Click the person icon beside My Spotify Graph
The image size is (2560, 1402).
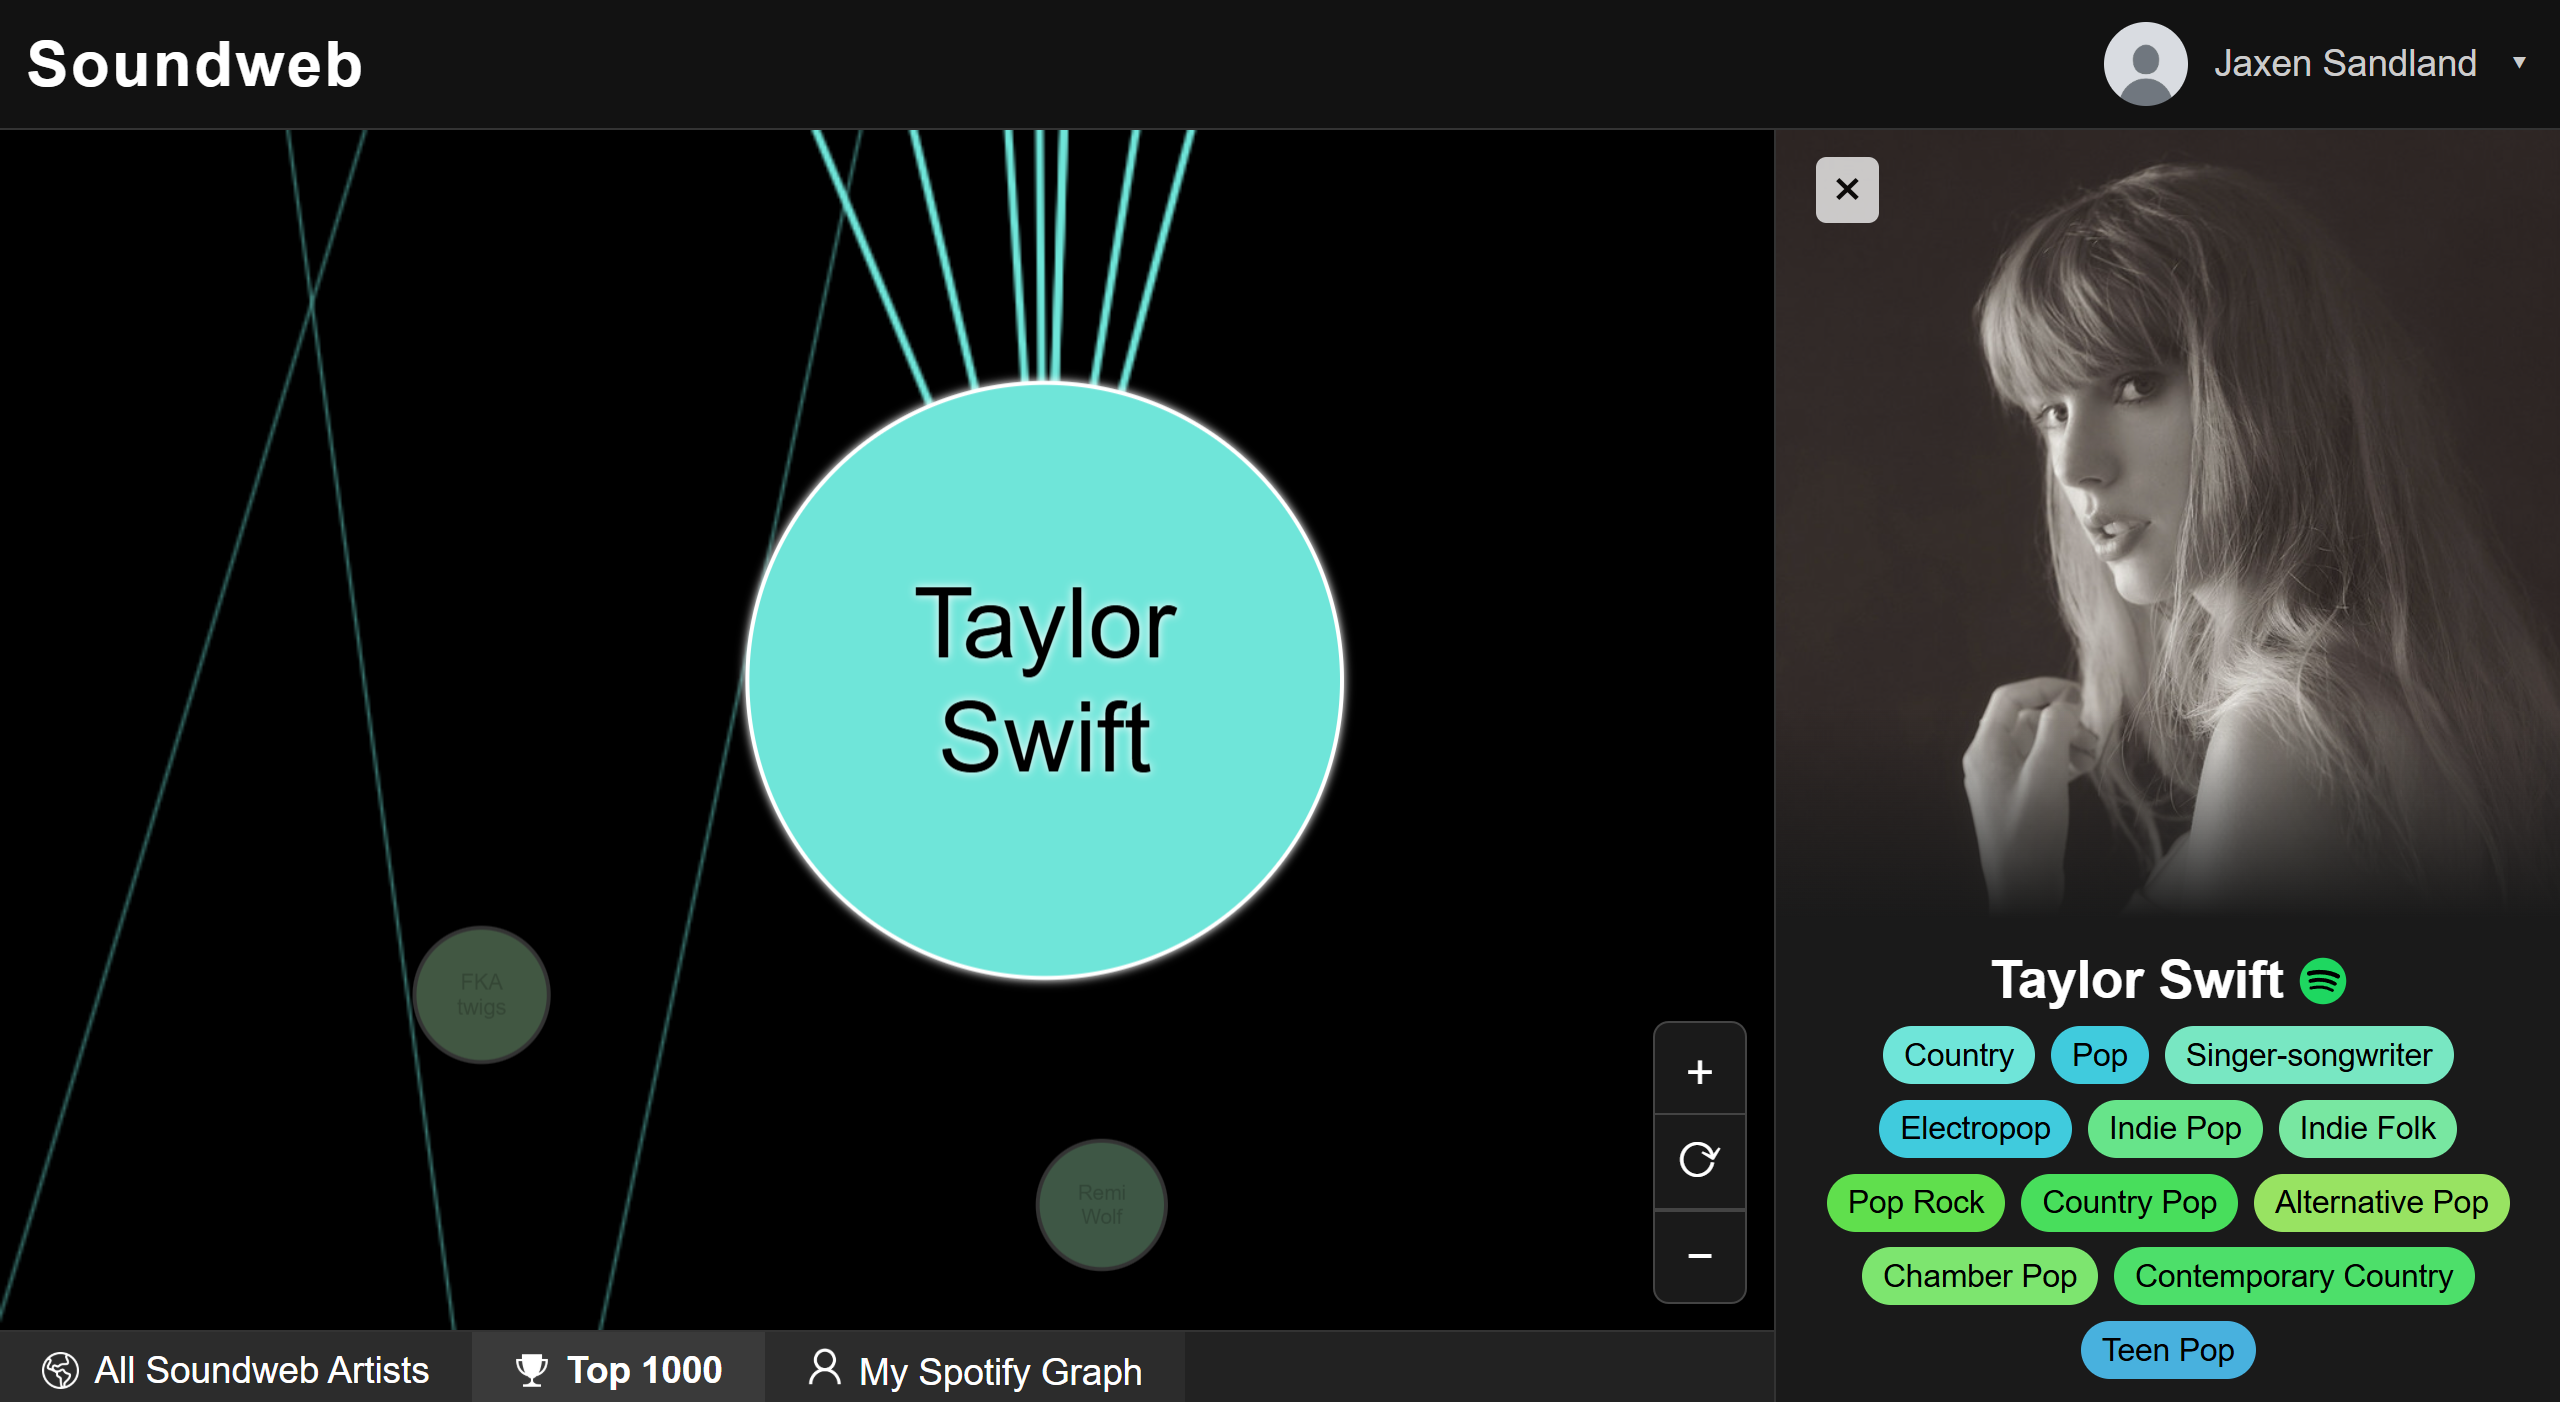click(x=824, y=1368)
